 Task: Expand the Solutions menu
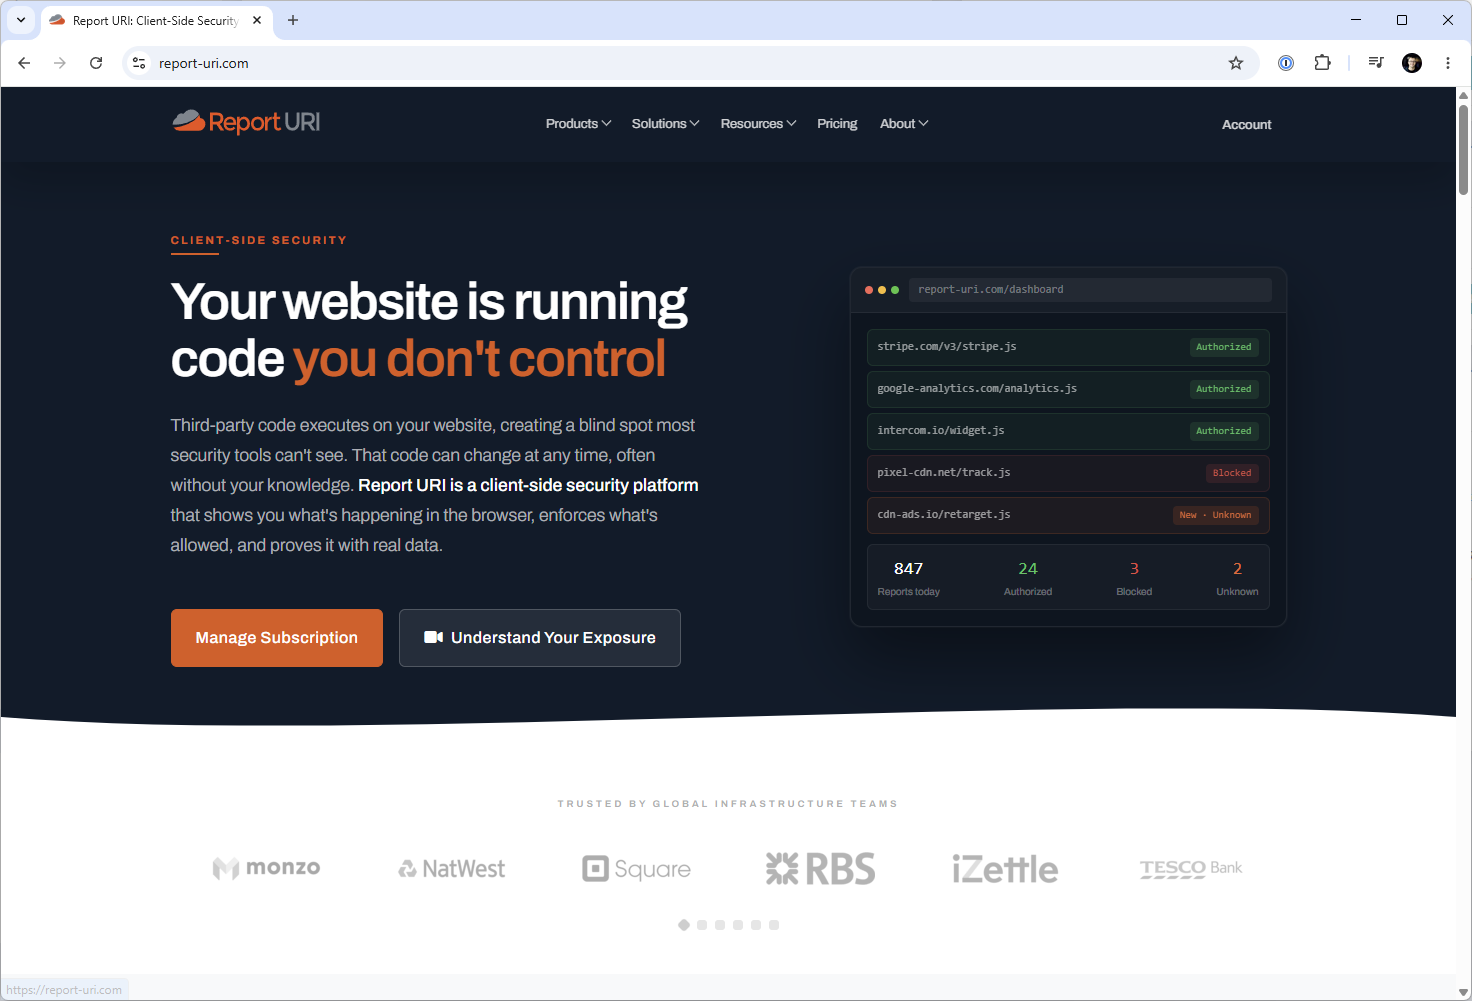[665, 124]
